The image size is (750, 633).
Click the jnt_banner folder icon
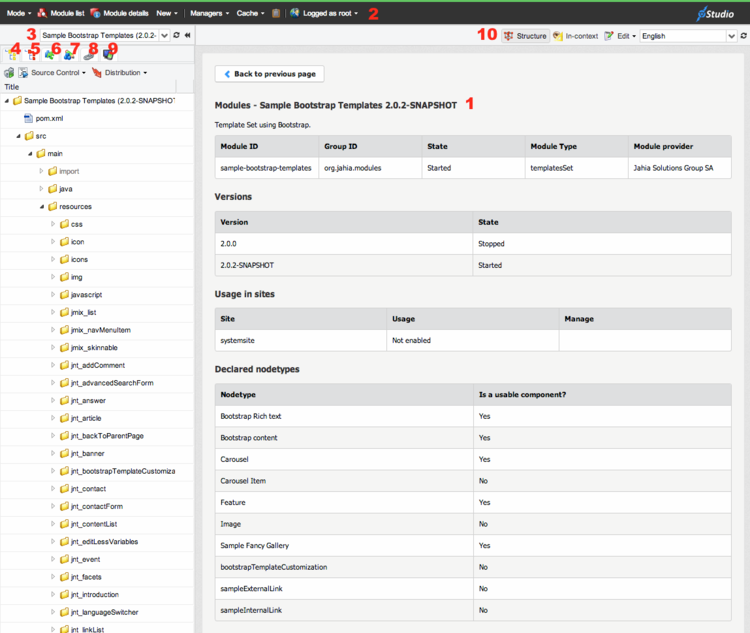64,453
